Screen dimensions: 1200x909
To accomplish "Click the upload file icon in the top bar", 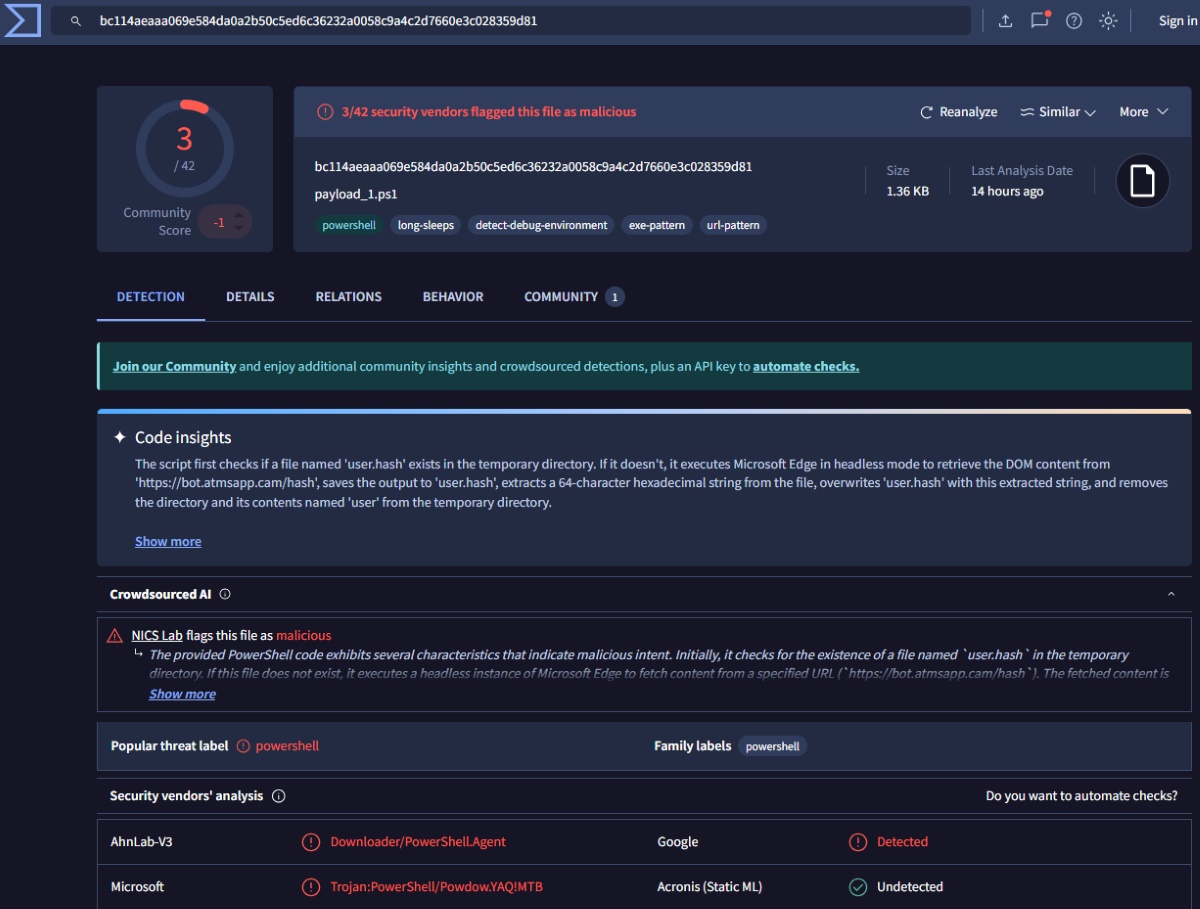I will (x=1005, y=21).
